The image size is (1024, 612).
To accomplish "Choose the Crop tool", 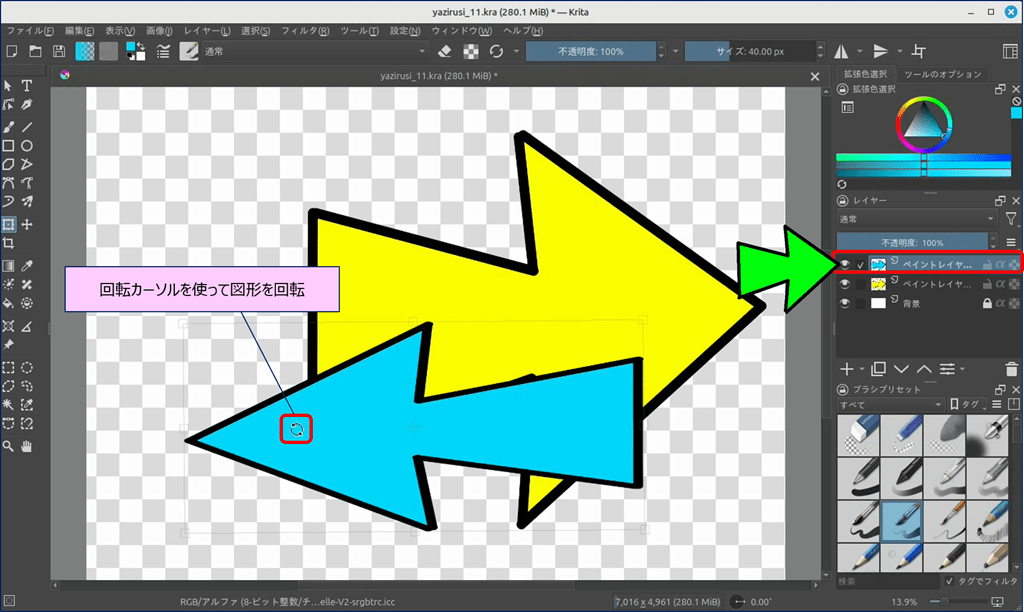I will (x=8, y=243).
